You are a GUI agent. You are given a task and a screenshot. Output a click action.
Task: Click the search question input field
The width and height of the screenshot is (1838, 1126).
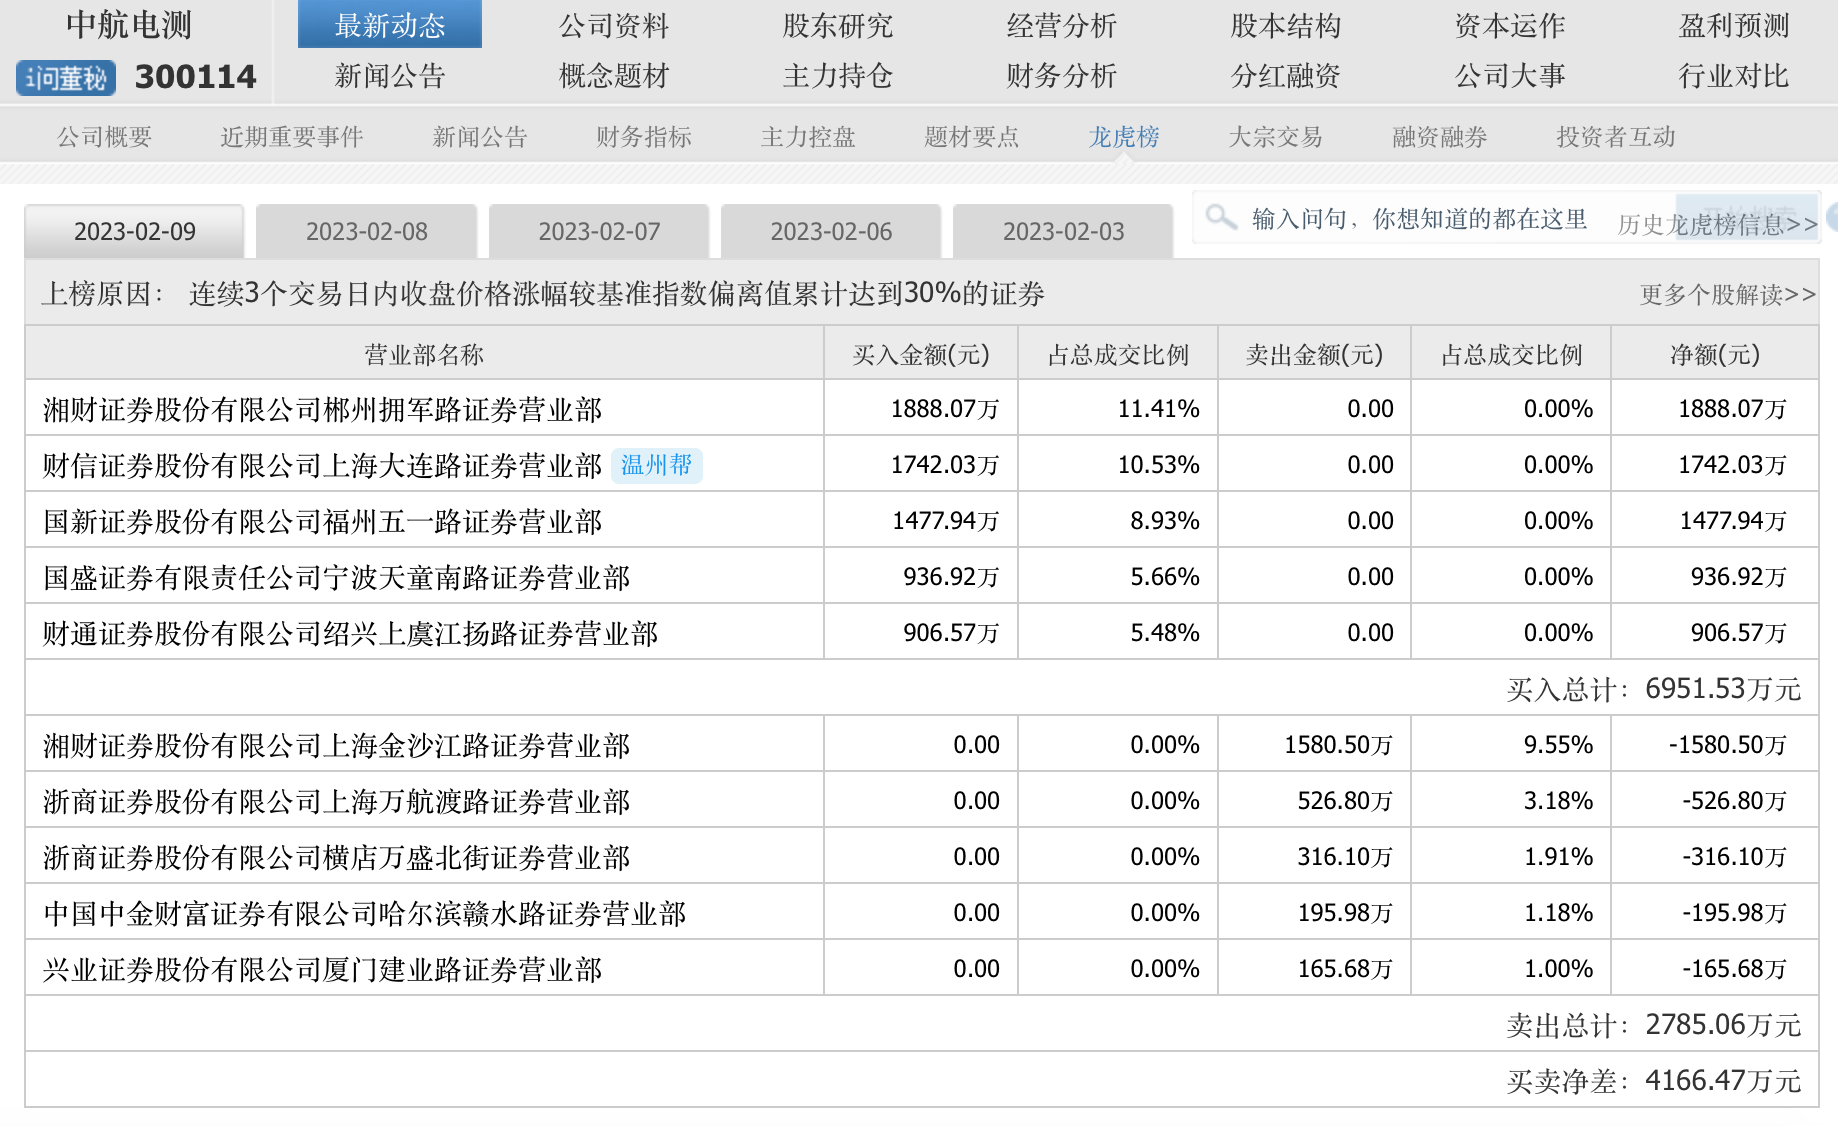point(1420,218)
